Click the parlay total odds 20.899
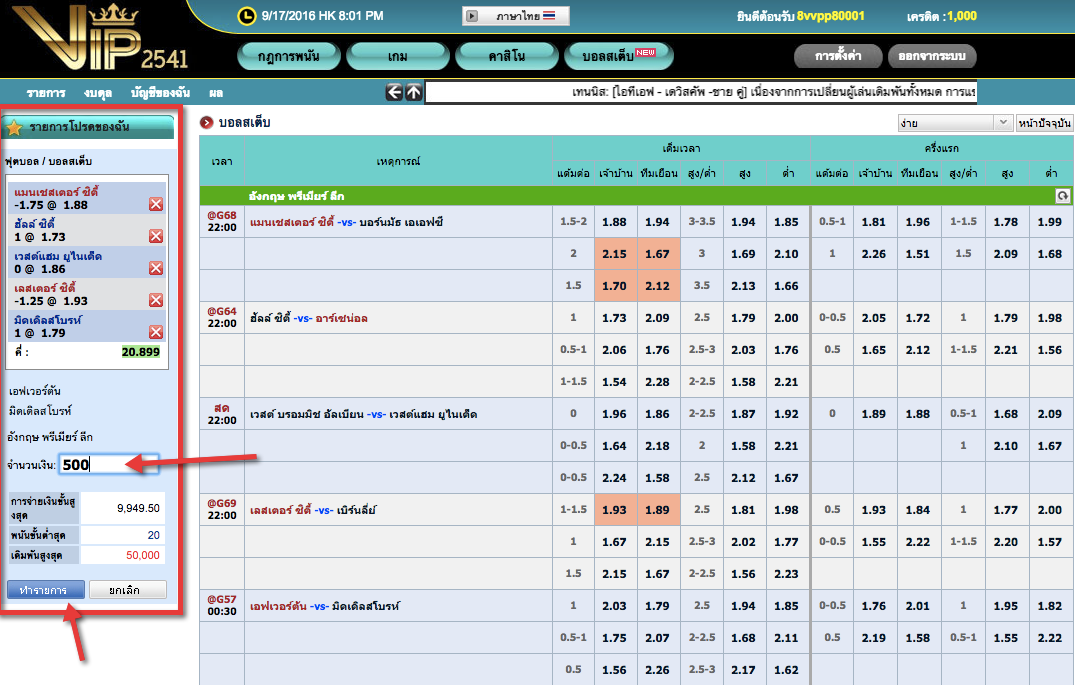The height and width of the screenshot is (685, 1075). coord(141,352)
